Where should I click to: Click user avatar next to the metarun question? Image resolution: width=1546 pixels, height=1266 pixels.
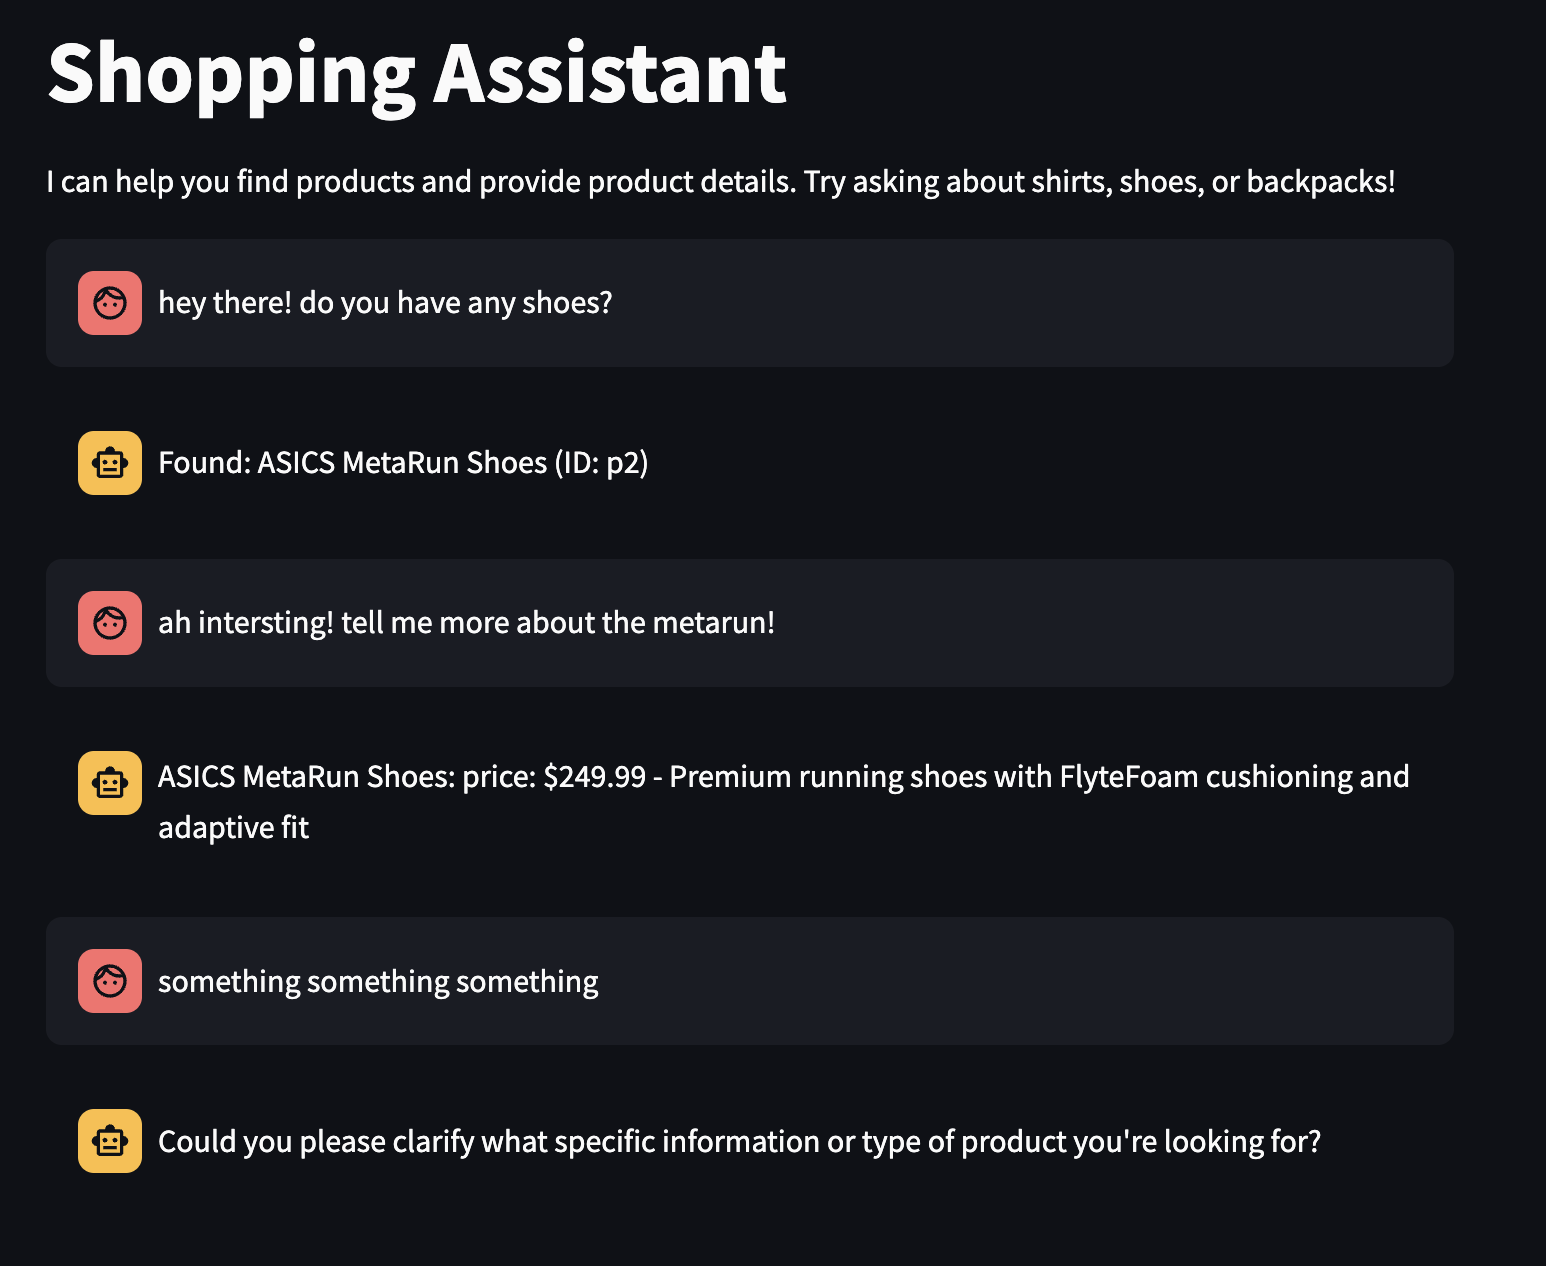click(x=110, y=623)
